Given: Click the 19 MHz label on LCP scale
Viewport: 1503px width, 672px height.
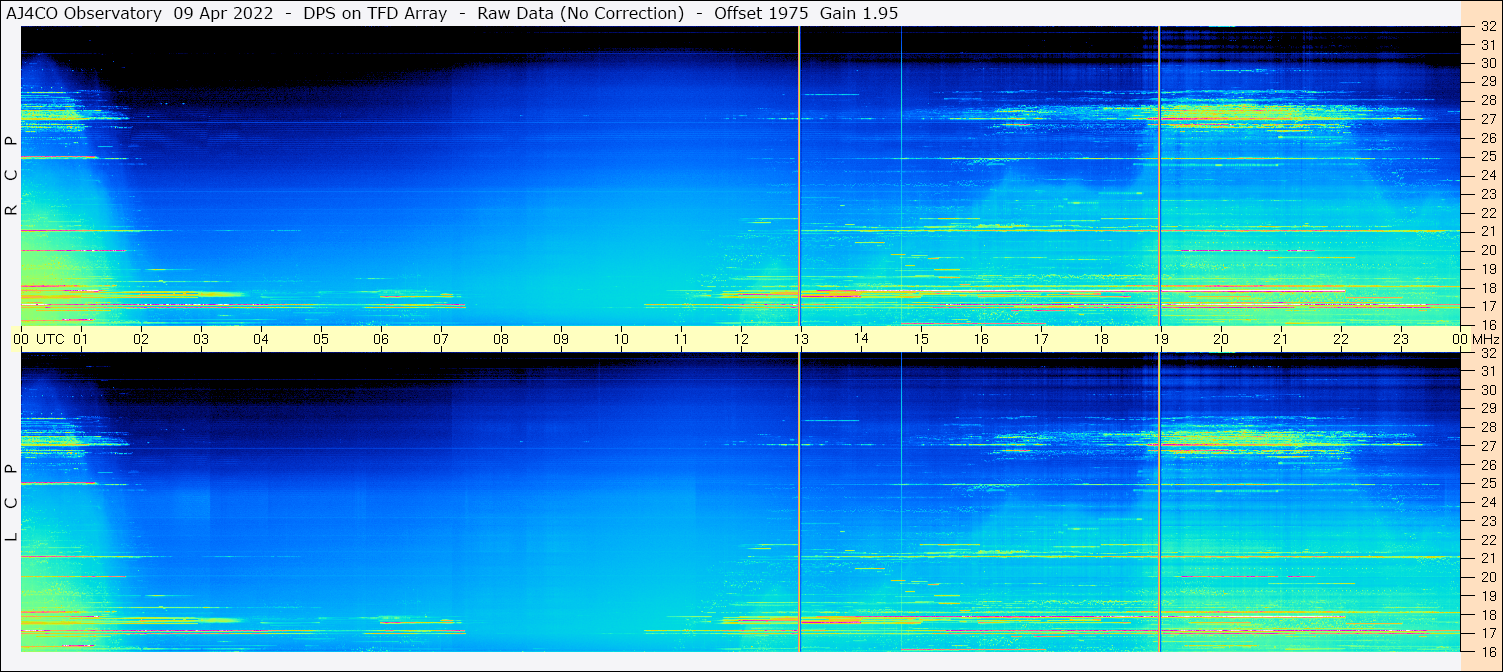Looking at the screenshot, I should 1488,596.
